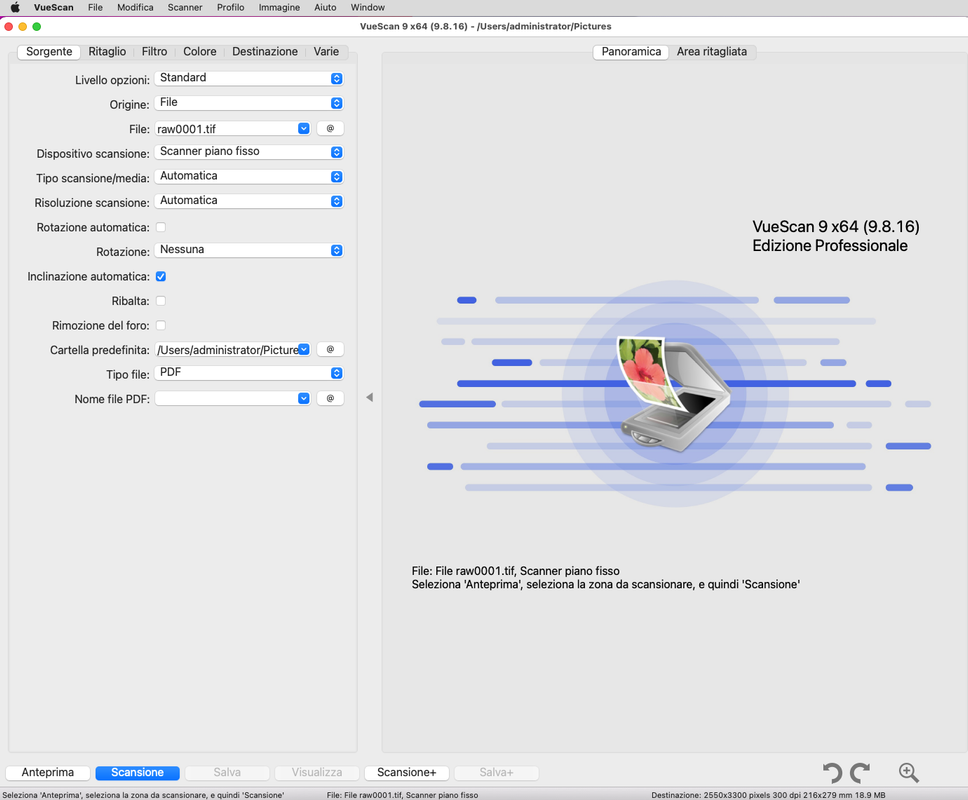Viewport: 968px width, 800px height.
Task: Click the rotate right arrow icon
Action: tap(860, 772)
